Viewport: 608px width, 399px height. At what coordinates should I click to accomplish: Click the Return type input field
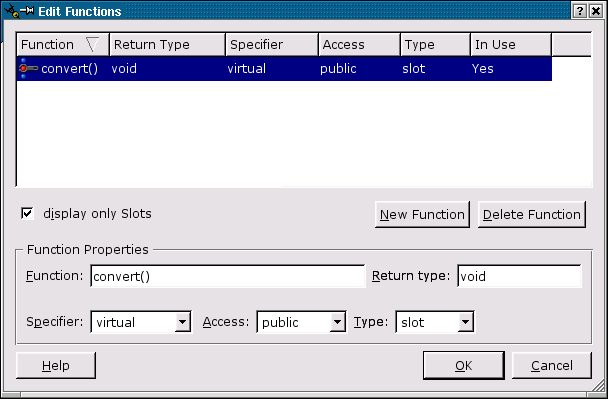(520, 276)
